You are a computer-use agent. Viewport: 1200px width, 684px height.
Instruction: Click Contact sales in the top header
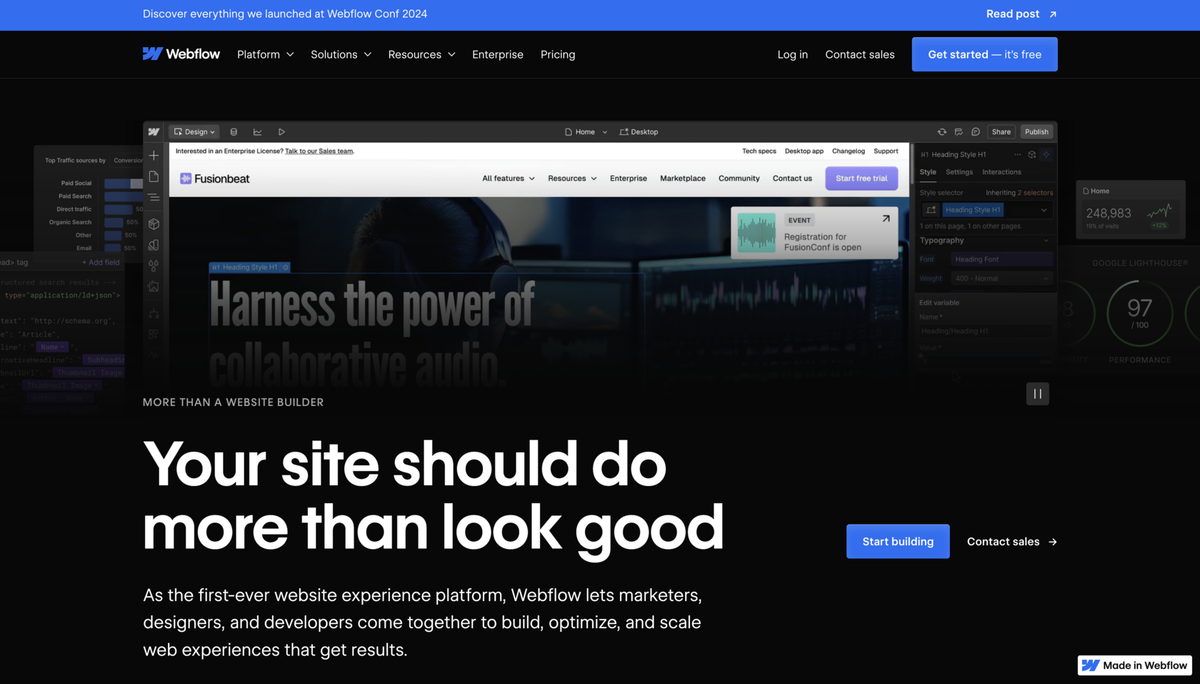click(860, 54)
